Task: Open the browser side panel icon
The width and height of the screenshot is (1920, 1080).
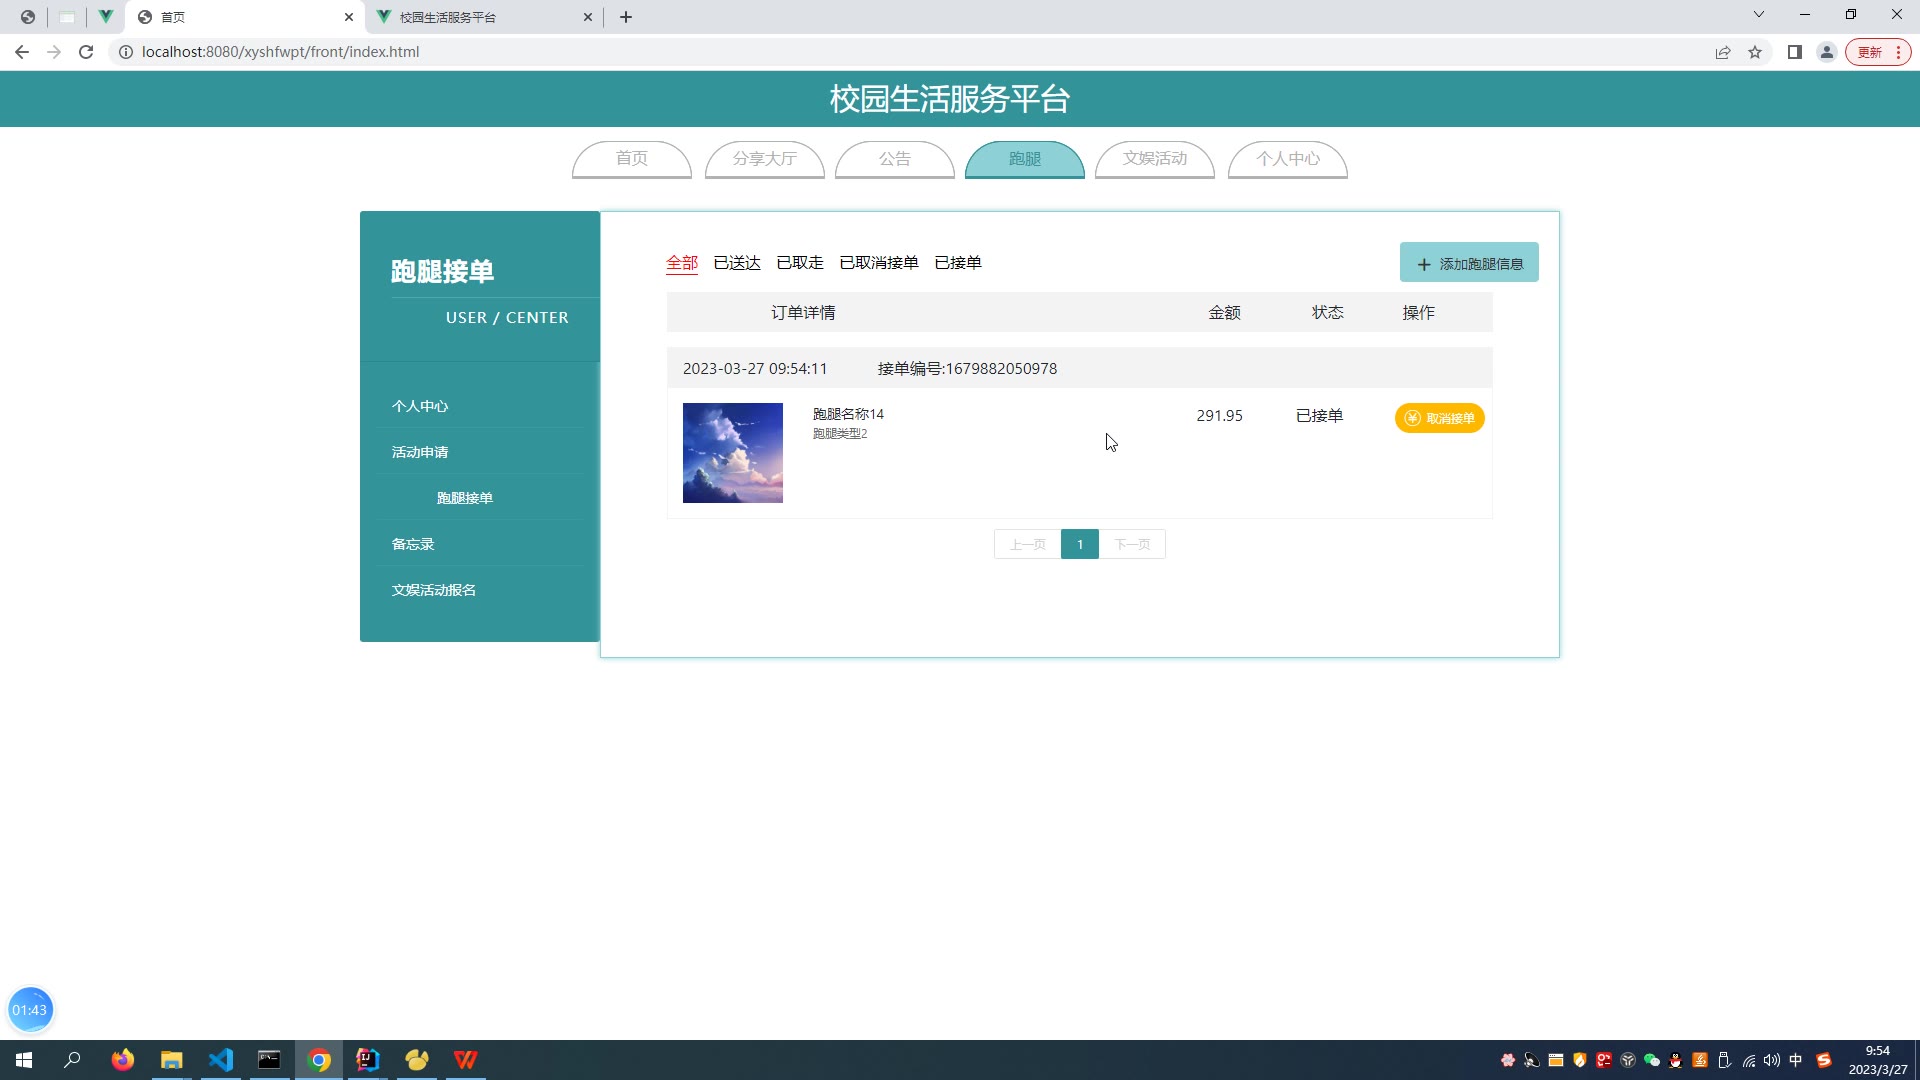Action: click(1795, 52)
